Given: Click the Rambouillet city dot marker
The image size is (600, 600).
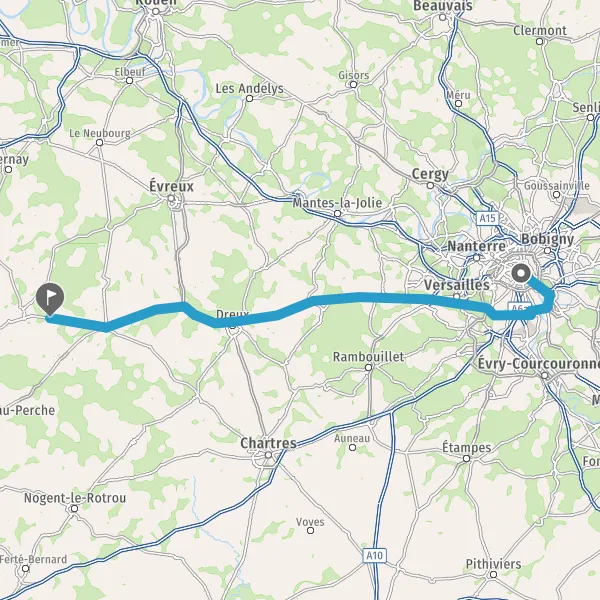Looking at the screenshot, I should click(368, 368).
